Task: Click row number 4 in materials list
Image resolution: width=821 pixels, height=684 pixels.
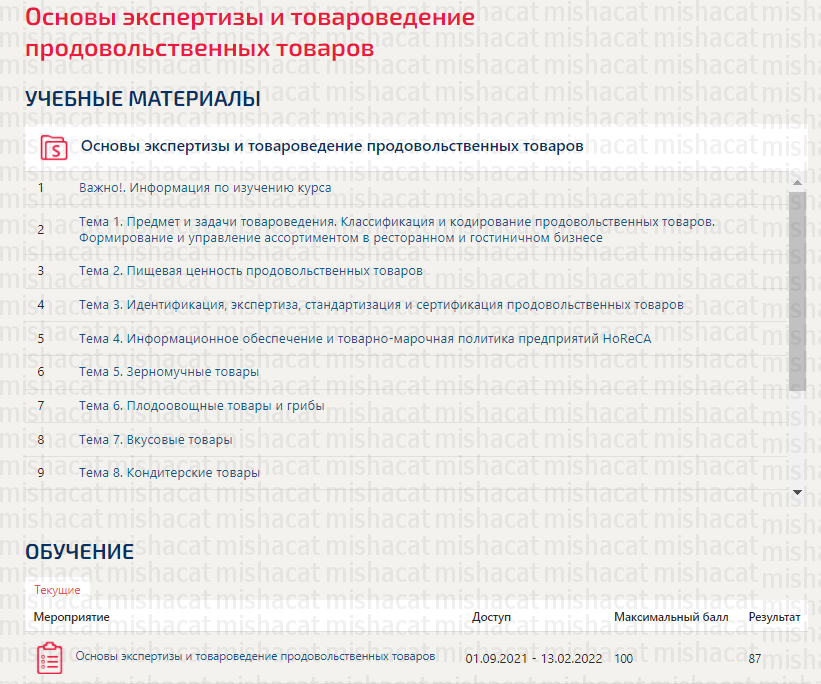Action: 41,305
